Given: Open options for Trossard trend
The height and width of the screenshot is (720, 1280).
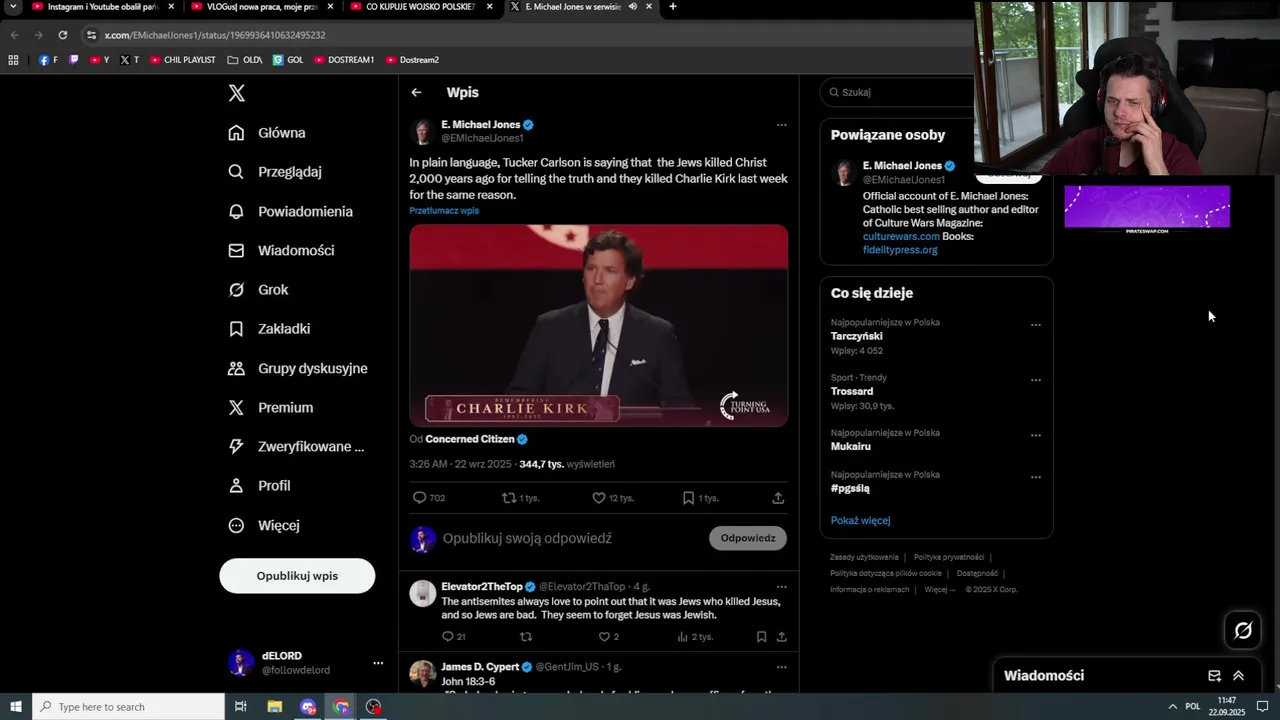Looking at the screenshot, I should coord(1035,380).
